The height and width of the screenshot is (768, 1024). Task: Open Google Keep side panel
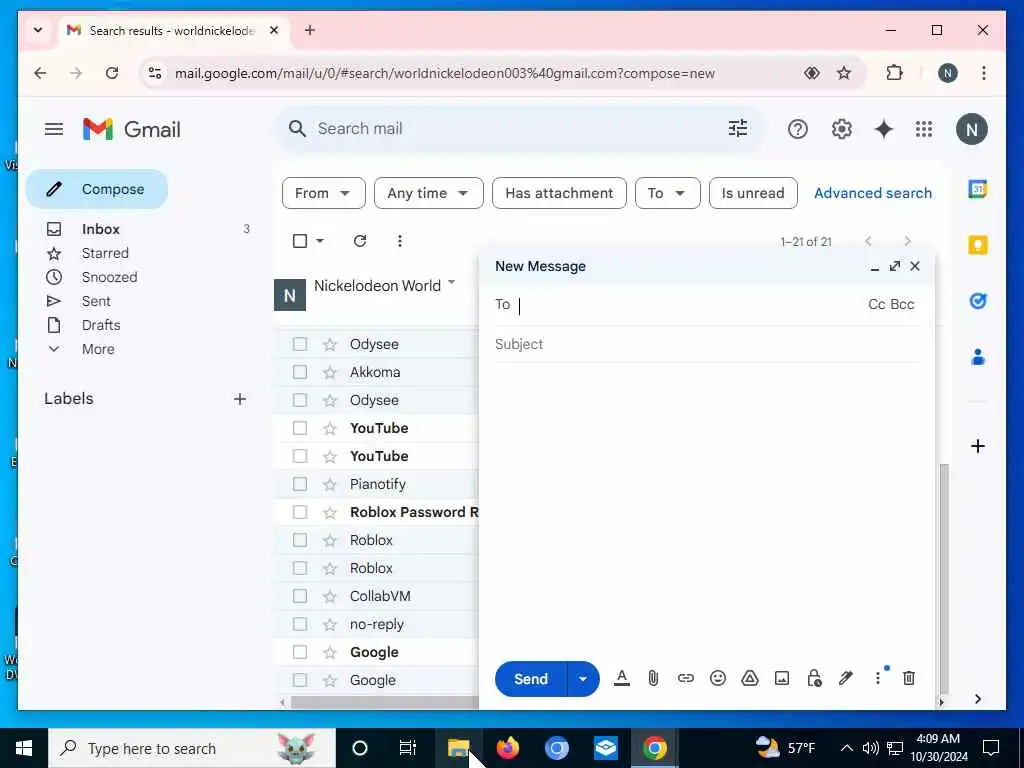(x=978, y=245)
